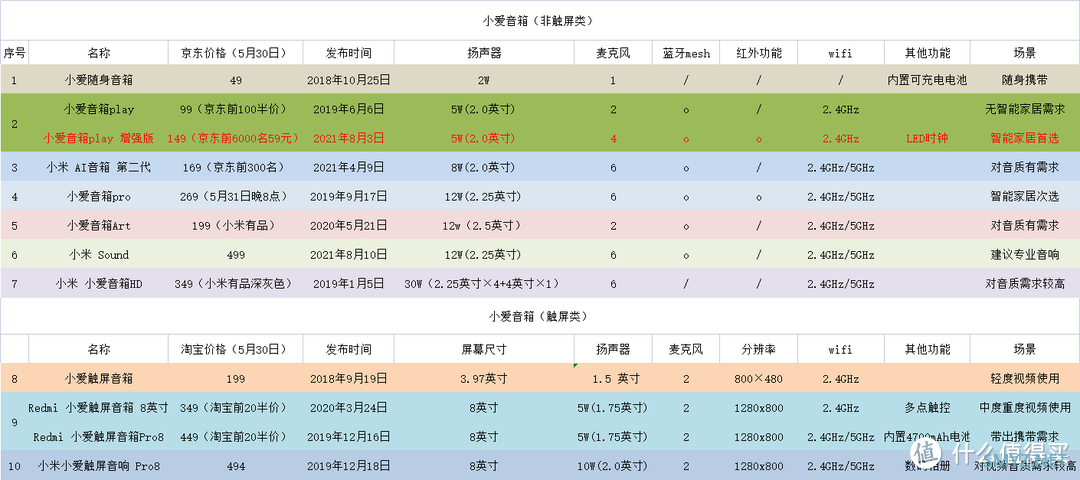Select the date '2019年9月17日'

[x=349, y=197]
